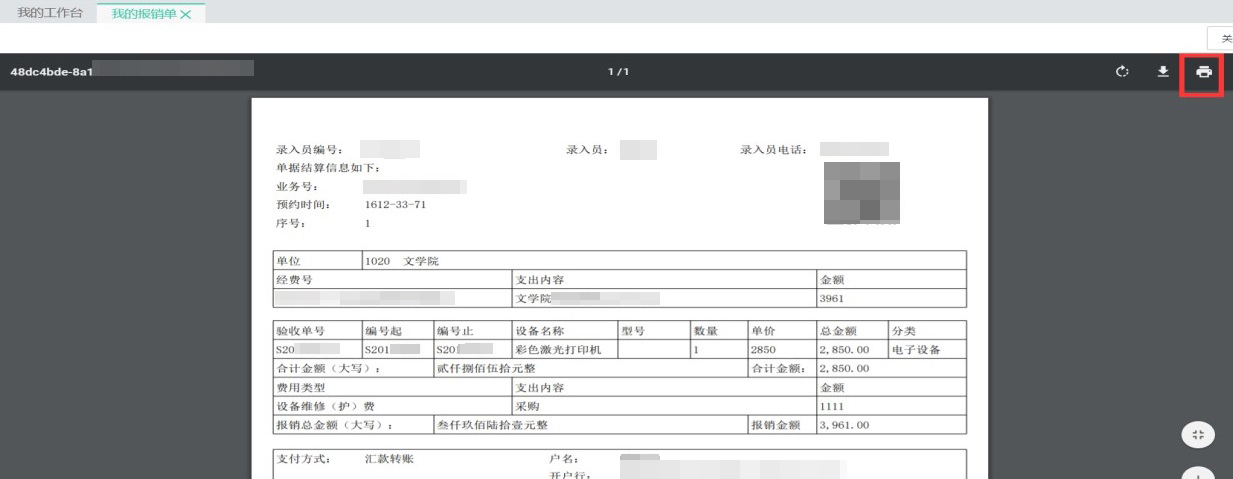
Task: Switch to the 我的工作台 tab
Action: click(50, 13)
